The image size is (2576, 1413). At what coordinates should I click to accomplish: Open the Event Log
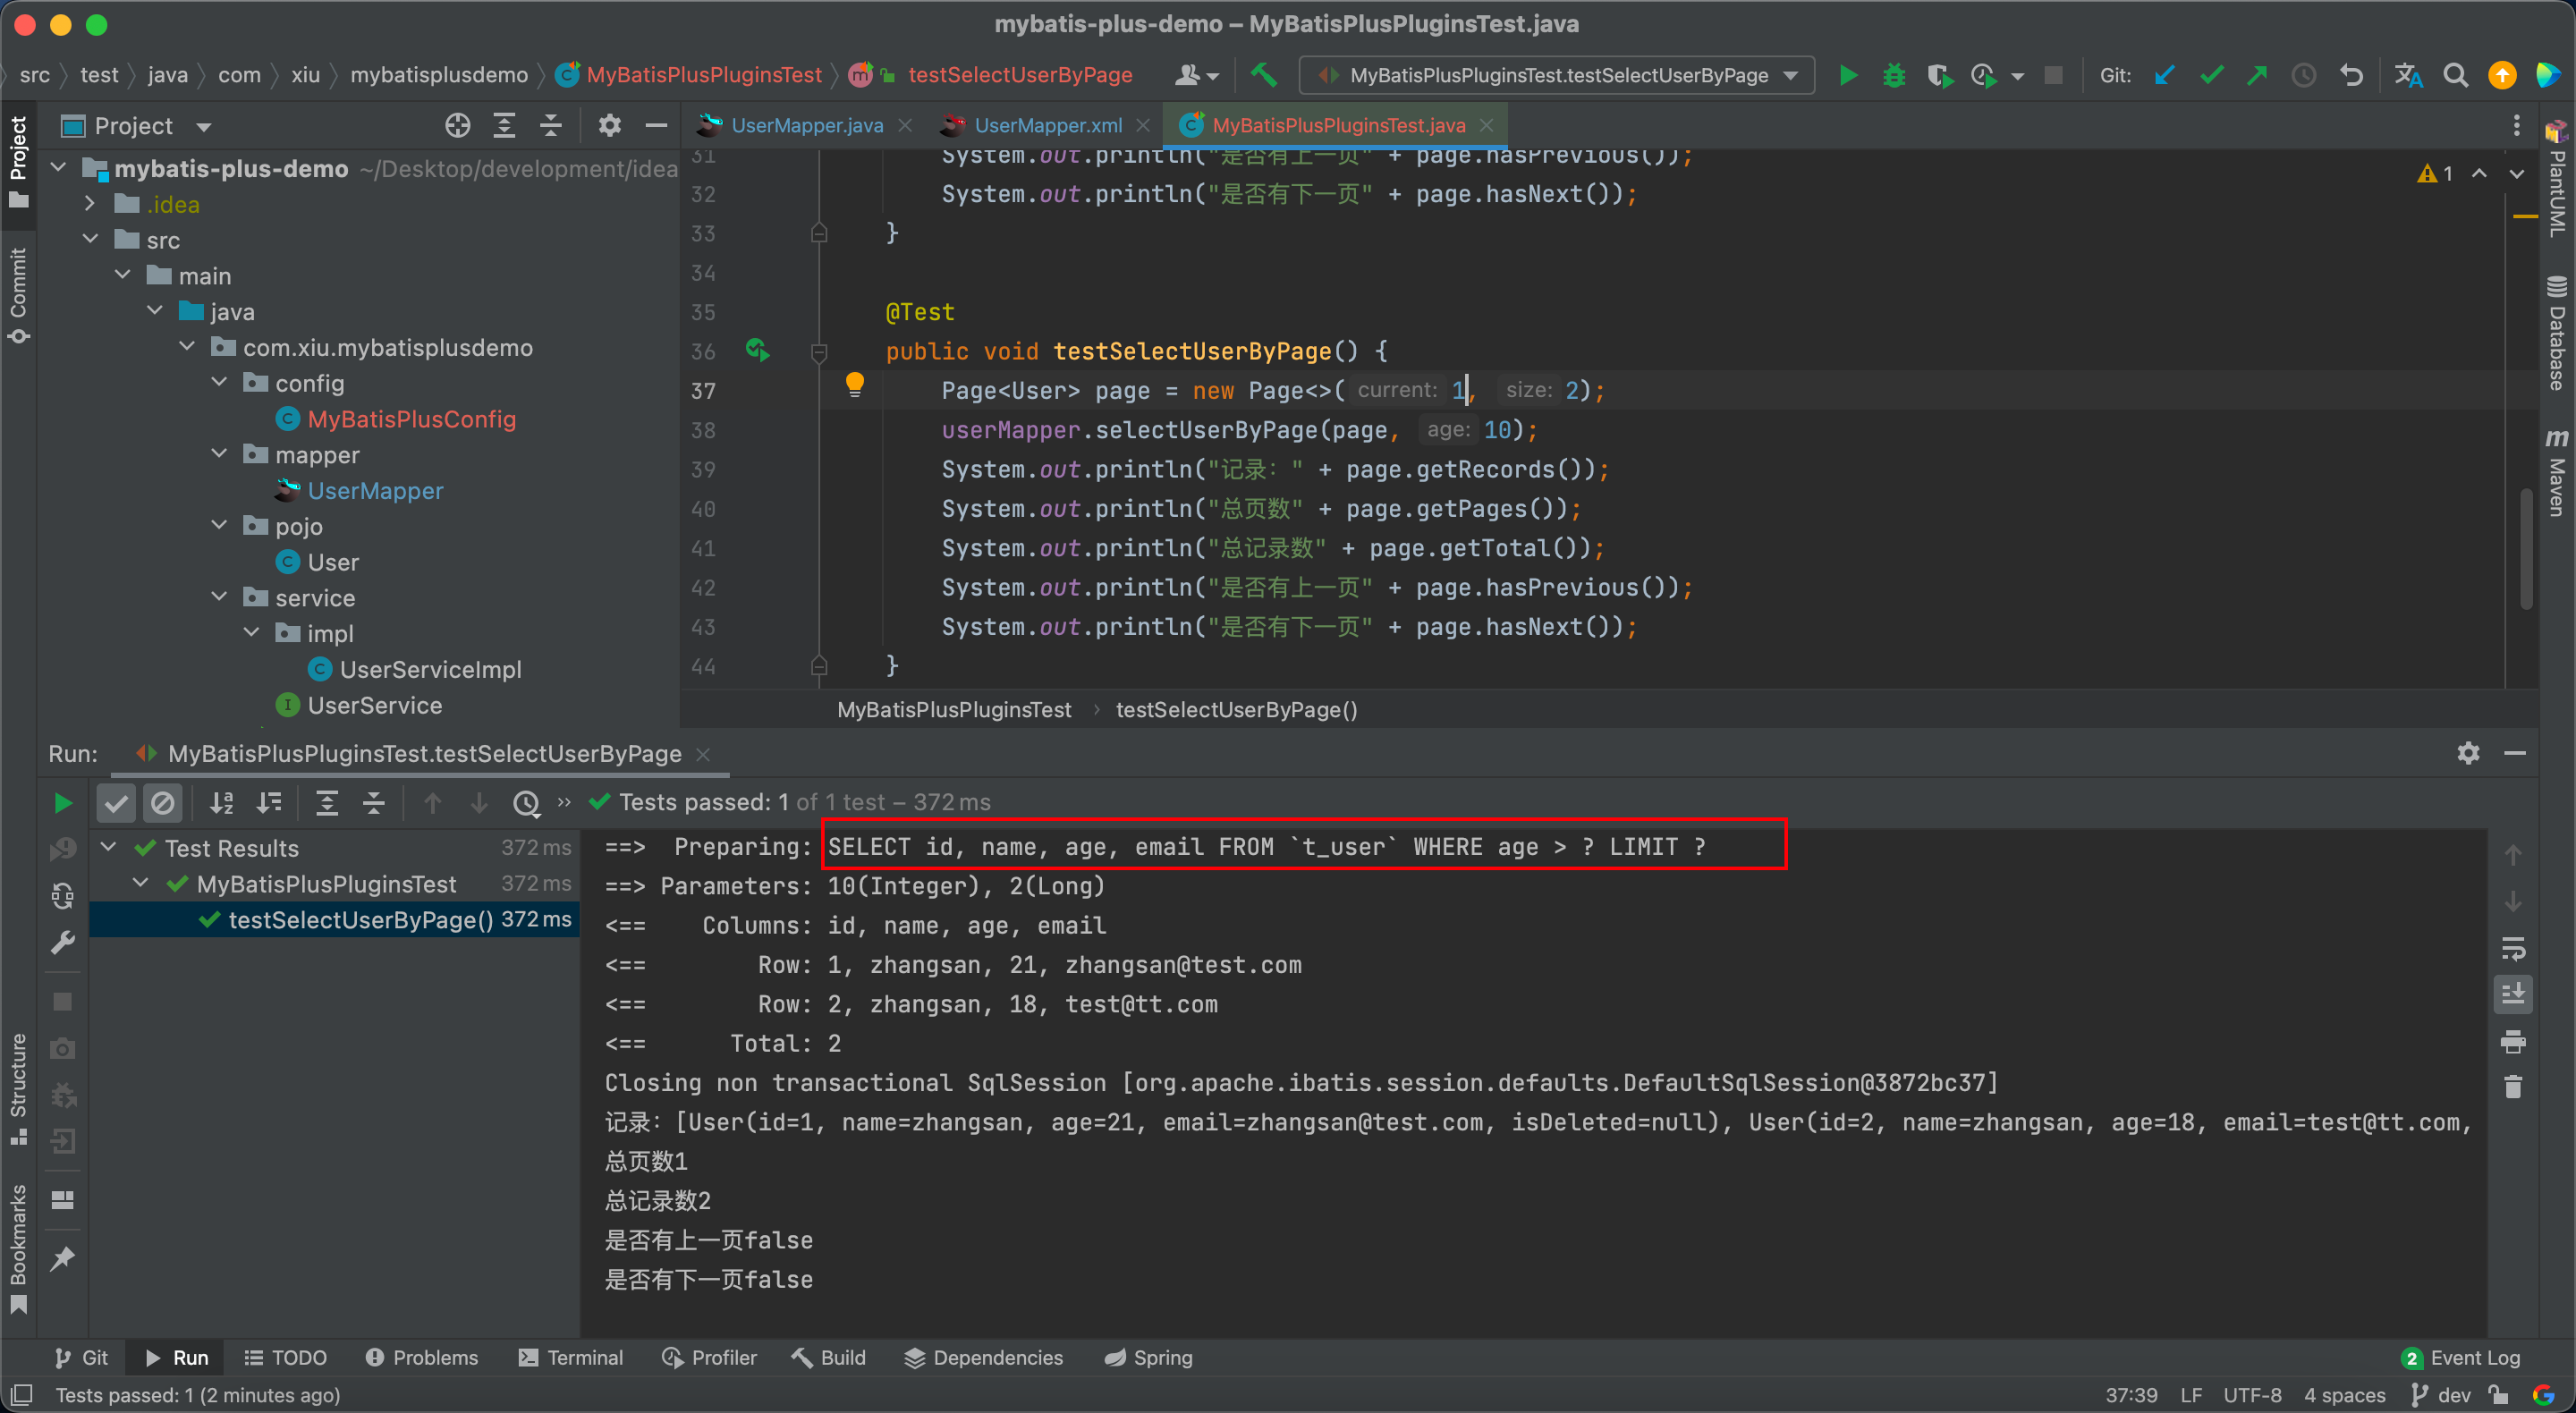2461,1357
